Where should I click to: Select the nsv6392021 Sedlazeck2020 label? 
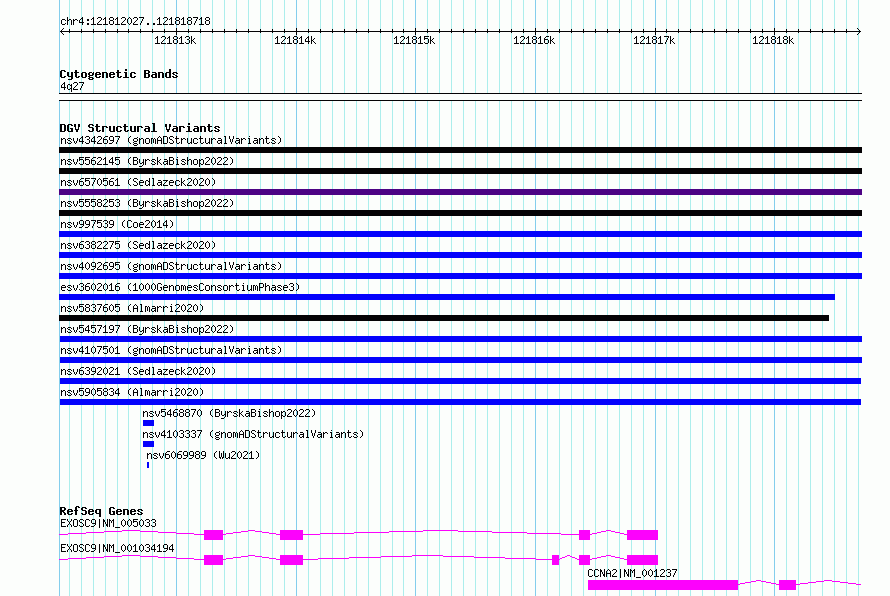138,371
